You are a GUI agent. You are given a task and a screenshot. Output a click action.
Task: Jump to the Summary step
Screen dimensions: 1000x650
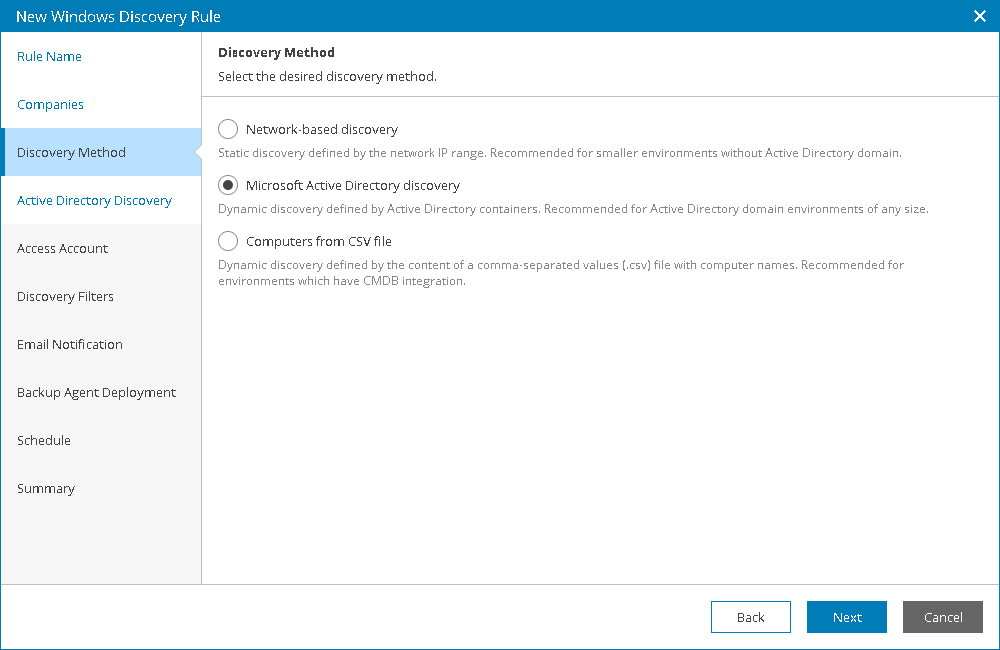point(46,488)
